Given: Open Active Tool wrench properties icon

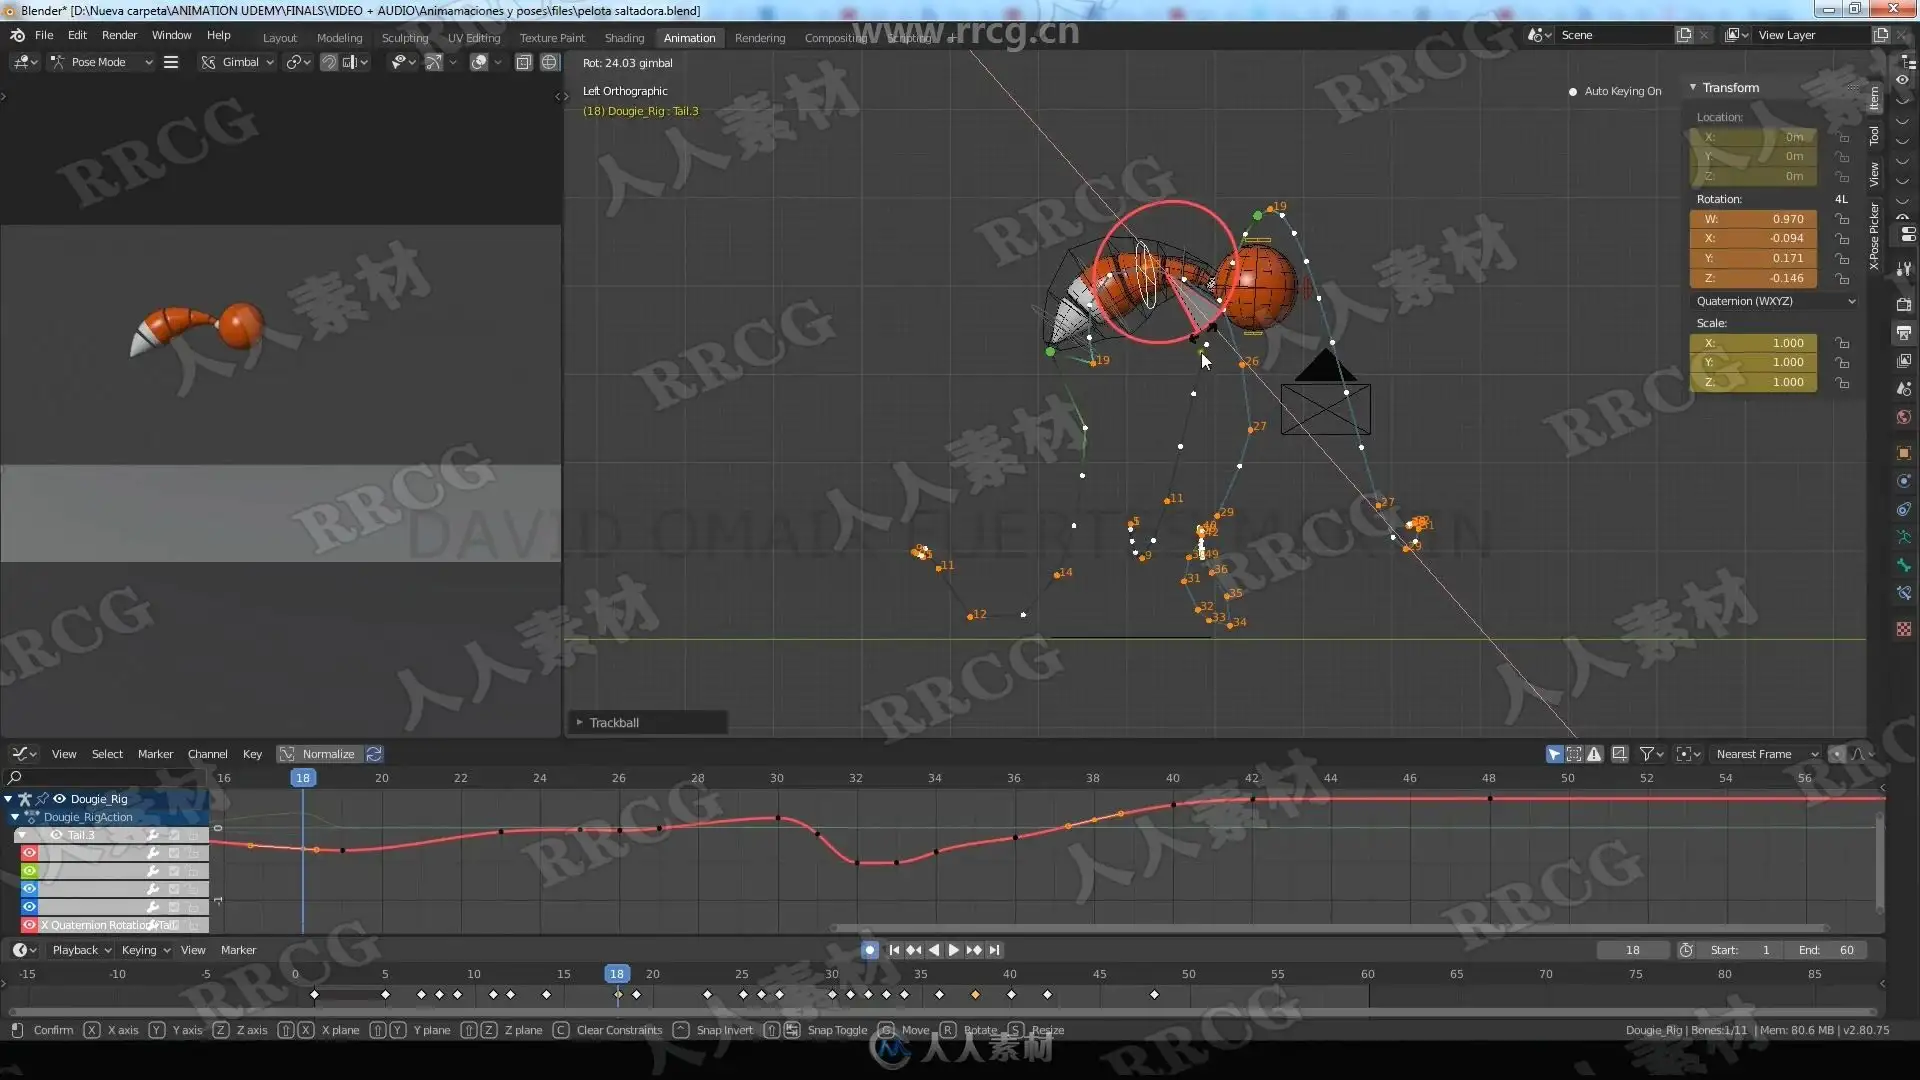Looking at the screenshot, I should tap(1904, 269).
